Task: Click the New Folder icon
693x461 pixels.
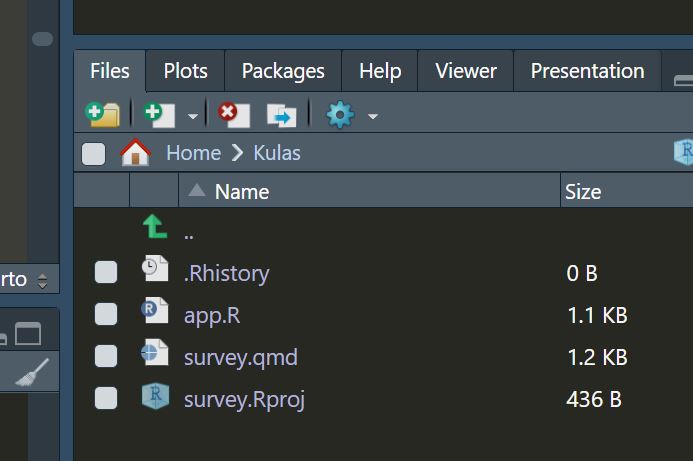Action: tap(102, 115)
